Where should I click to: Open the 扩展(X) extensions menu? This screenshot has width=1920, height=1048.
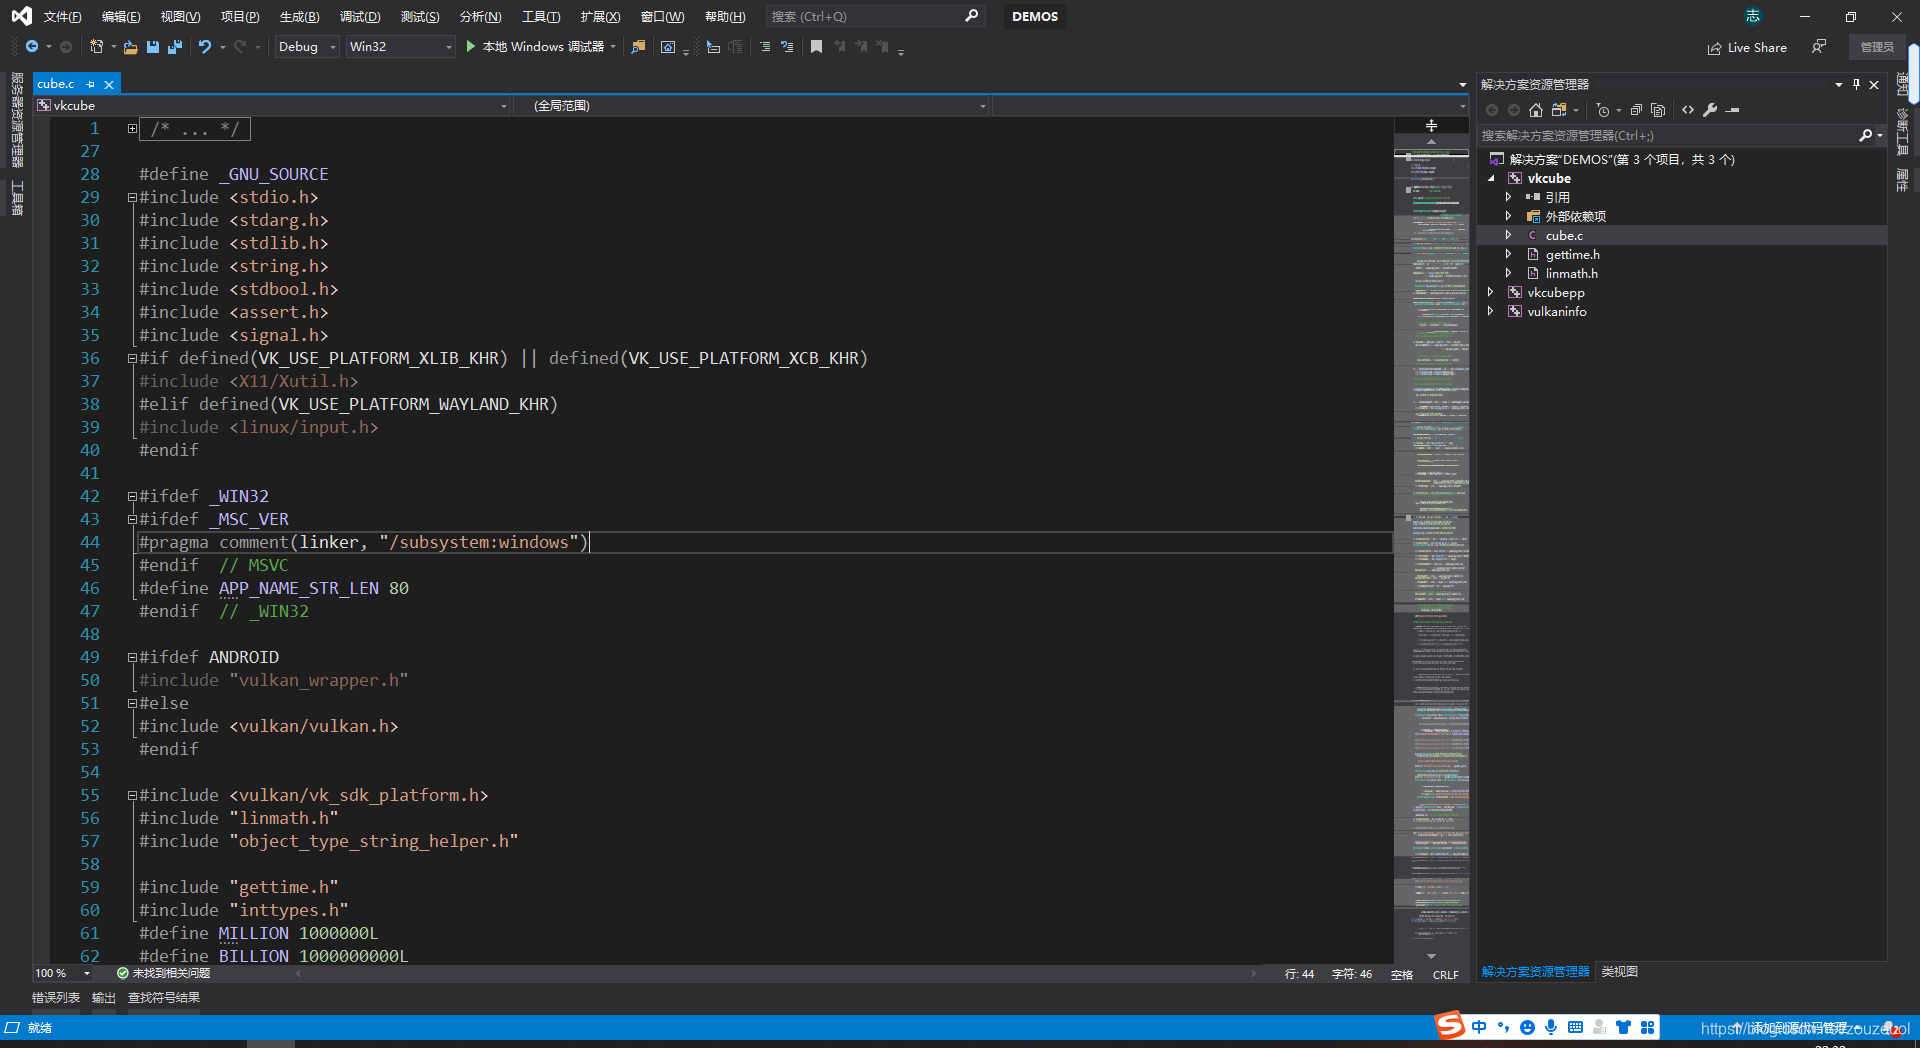click(600, 17)
